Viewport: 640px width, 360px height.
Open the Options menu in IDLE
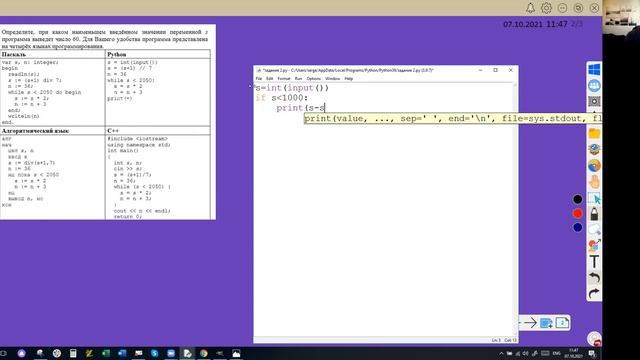coord(313,78)
